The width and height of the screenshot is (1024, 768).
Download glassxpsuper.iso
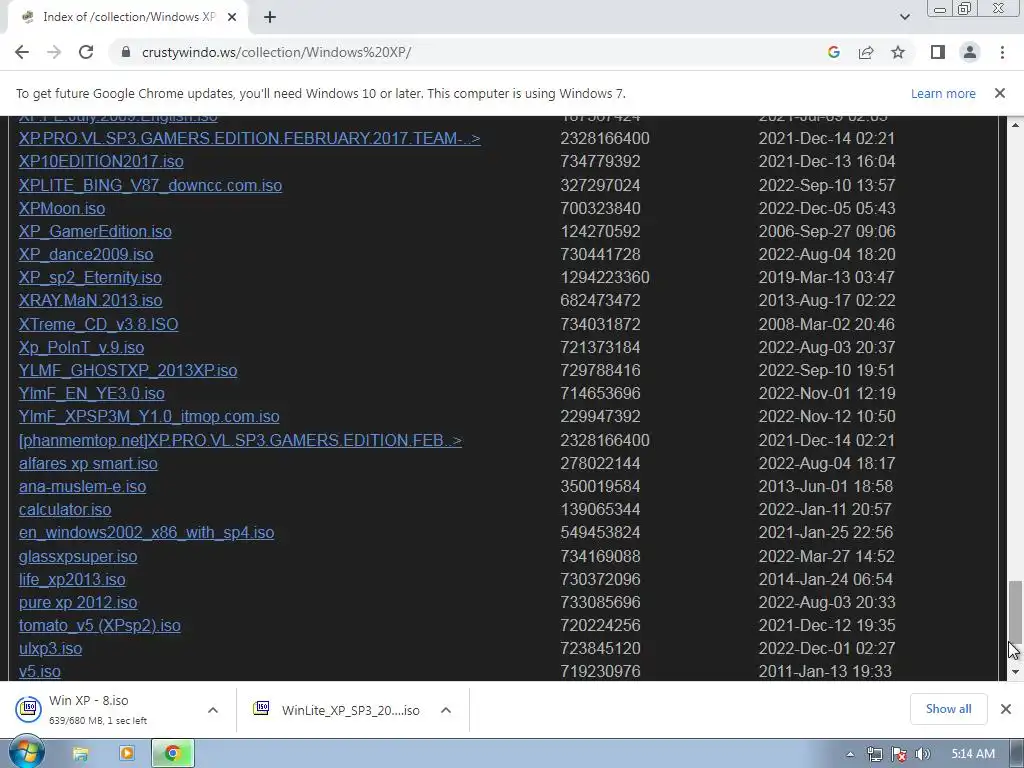[x=78, y=556]
